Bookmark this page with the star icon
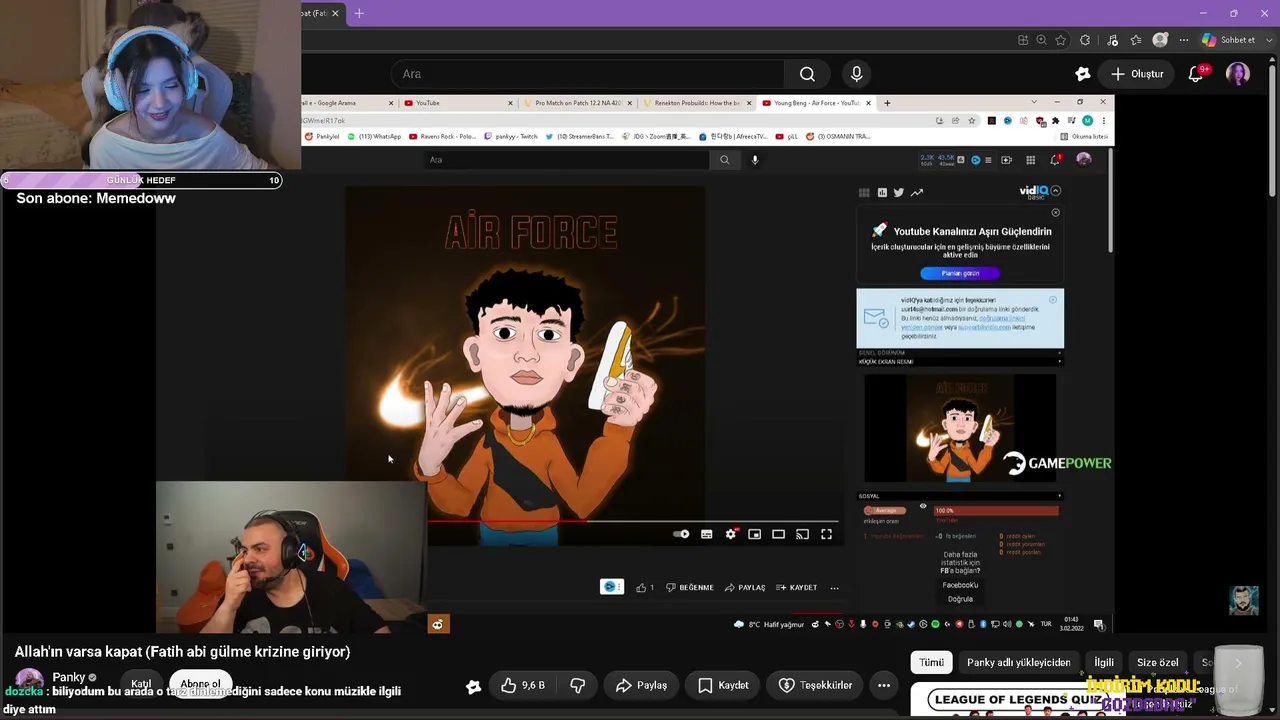 pyautogui.click(x=1060, y=40)
